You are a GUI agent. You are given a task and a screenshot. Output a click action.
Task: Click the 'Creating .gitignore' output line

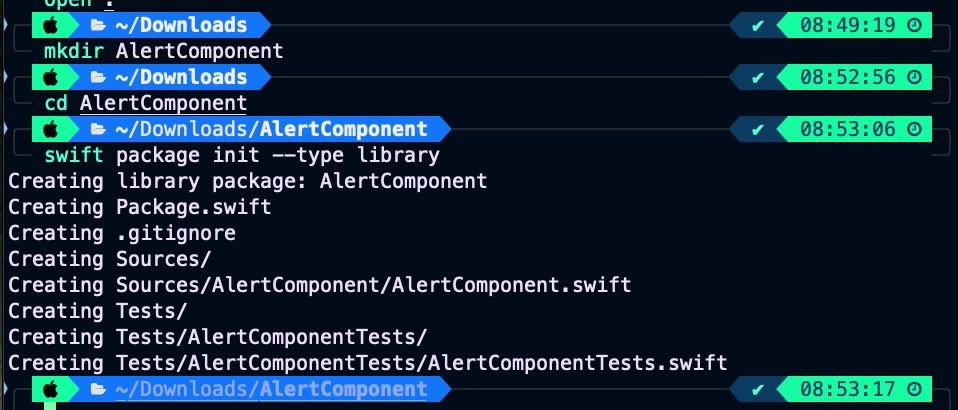[122, 233]
